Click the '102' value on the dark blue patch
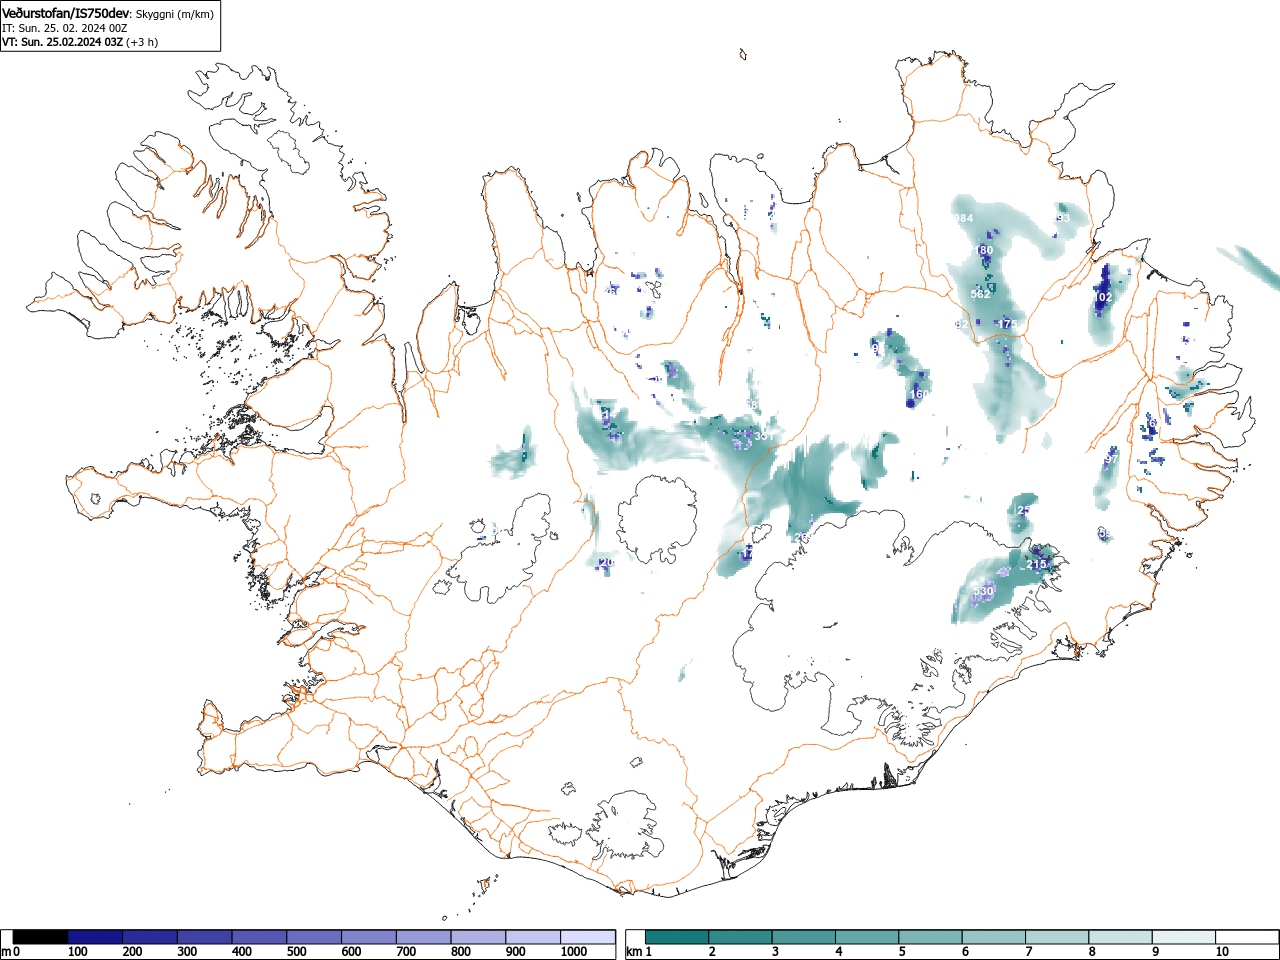Screen dimensions: 1280x960 [x=1102, y=297]
